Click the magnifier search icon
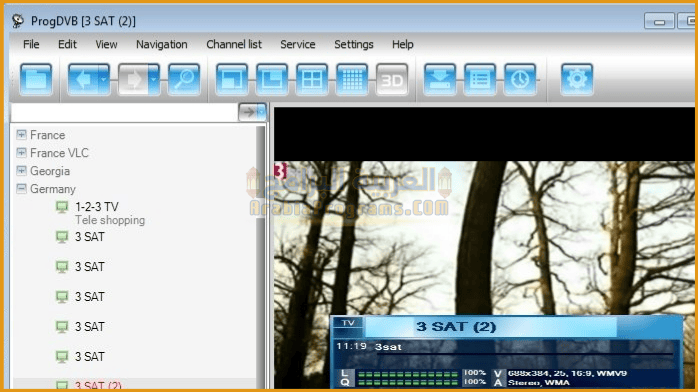Image resolution: width=698 pixels, height=392 pixels. pyautogui.click(x=184, y=79)
